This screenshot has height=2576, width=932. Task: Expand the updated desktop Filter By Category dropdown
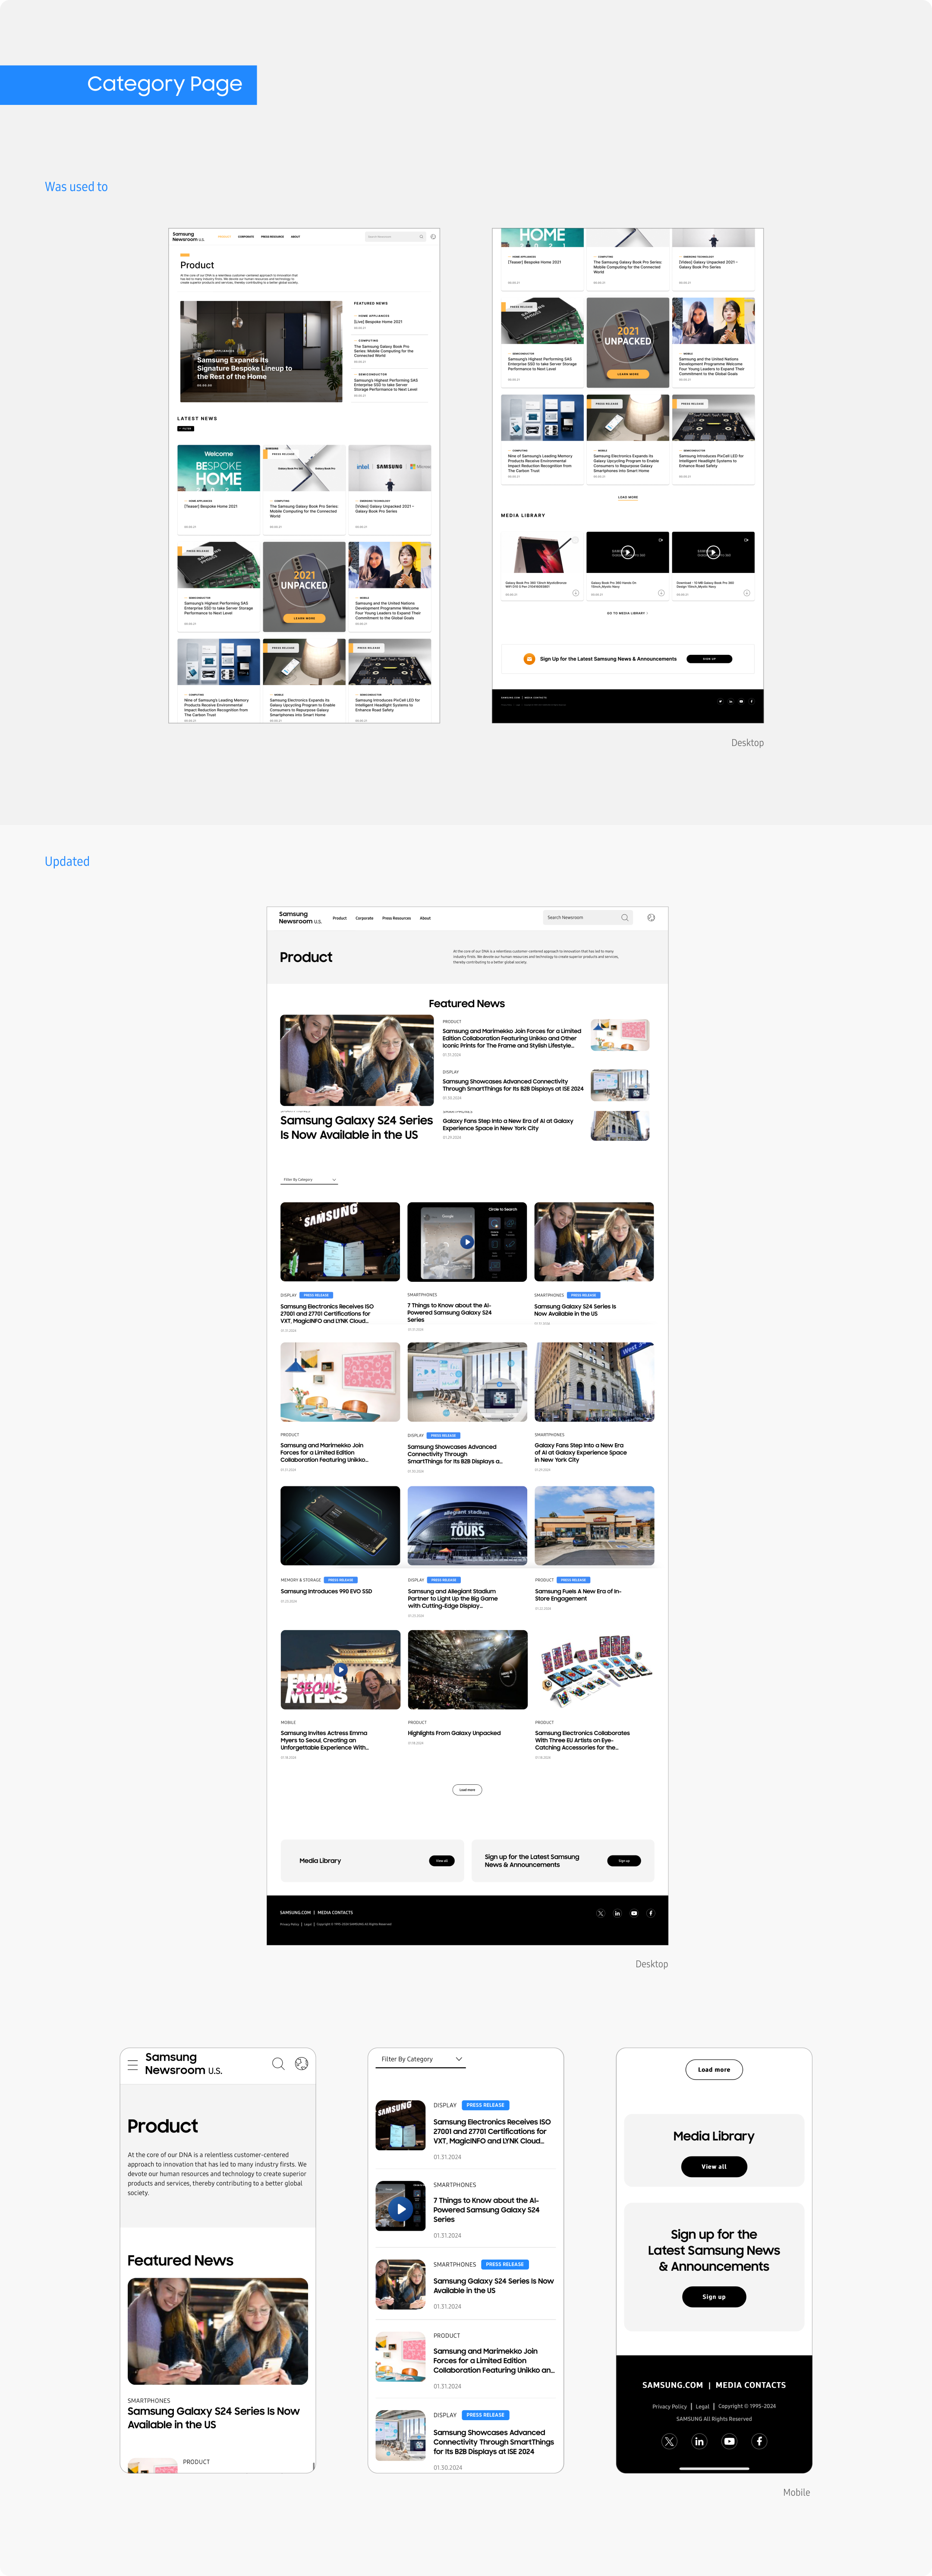309,1179
